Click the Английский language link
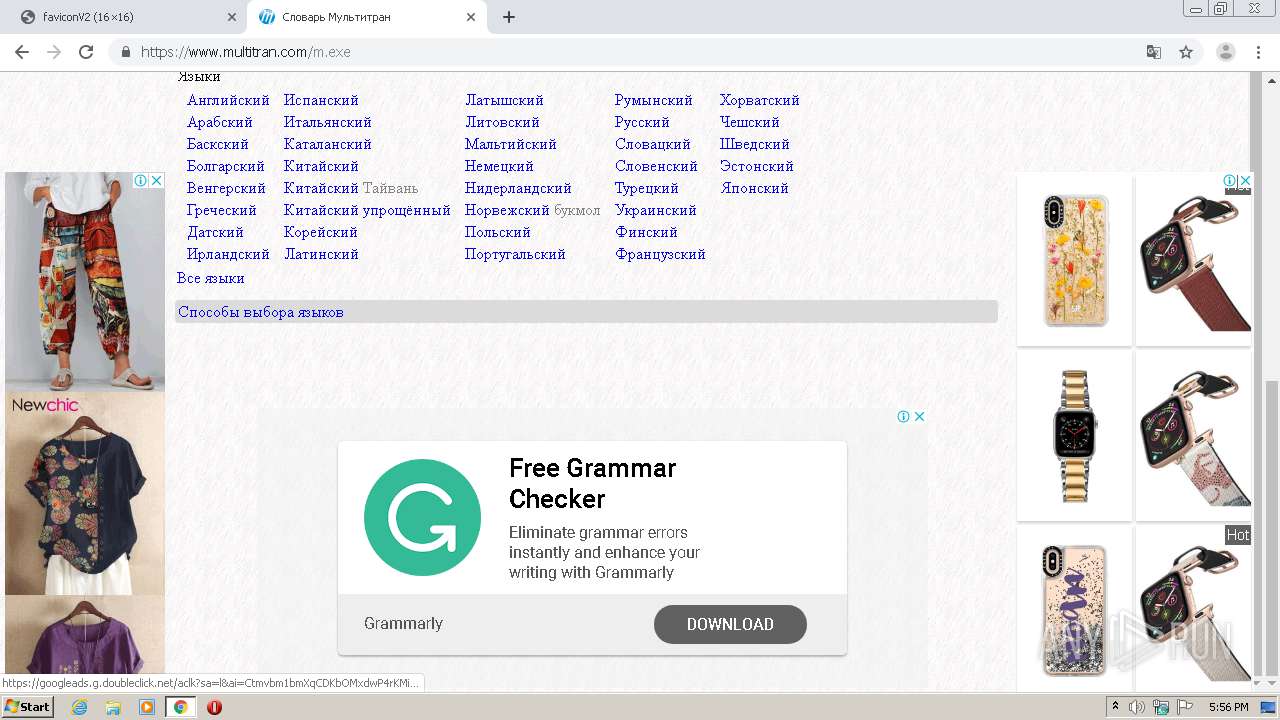The height and width of the screenshot is (720, 1280). click(228, 100)
